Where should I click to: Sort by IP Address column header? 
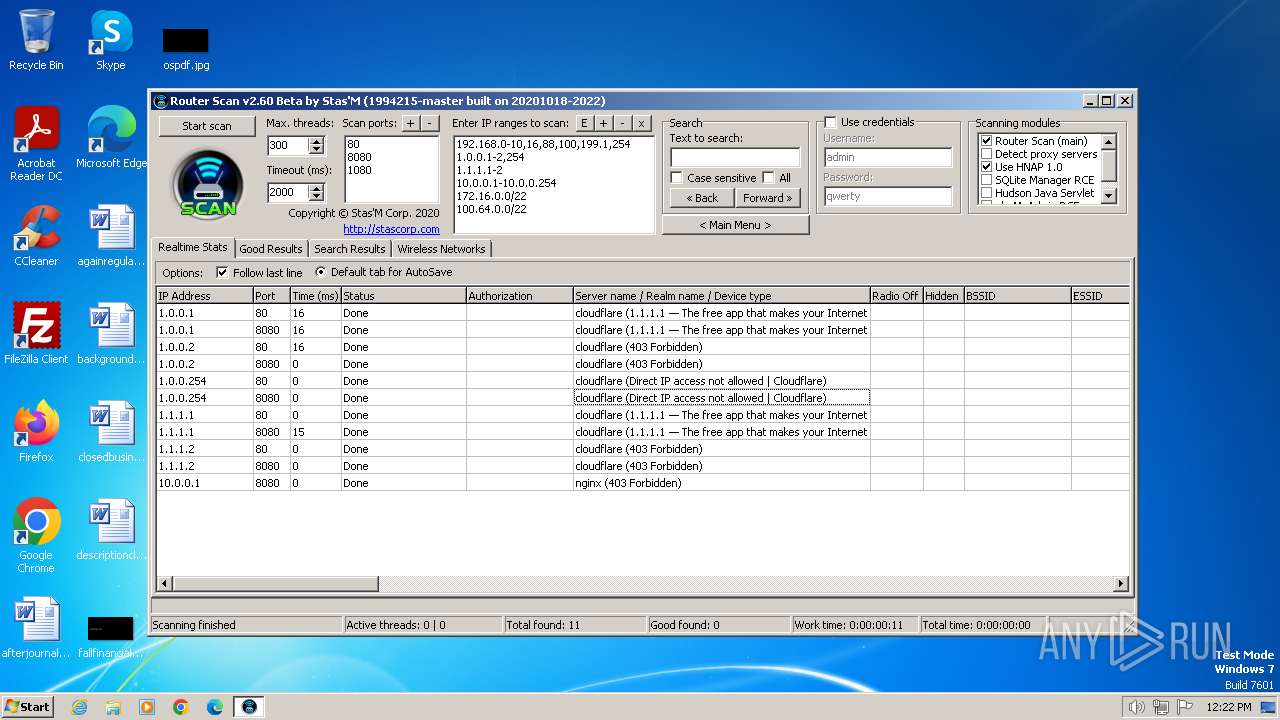pos(204,296)
